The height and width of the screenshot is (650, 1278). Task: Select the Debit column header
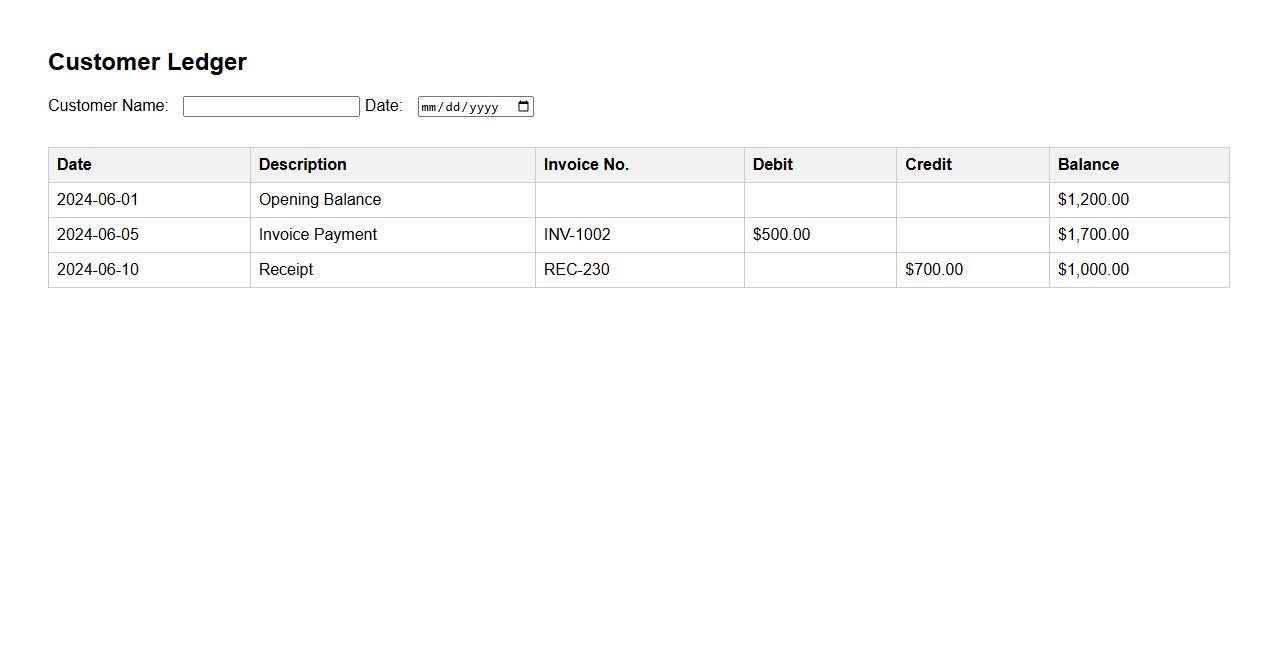pyautogui.click(x=772, y=165)
